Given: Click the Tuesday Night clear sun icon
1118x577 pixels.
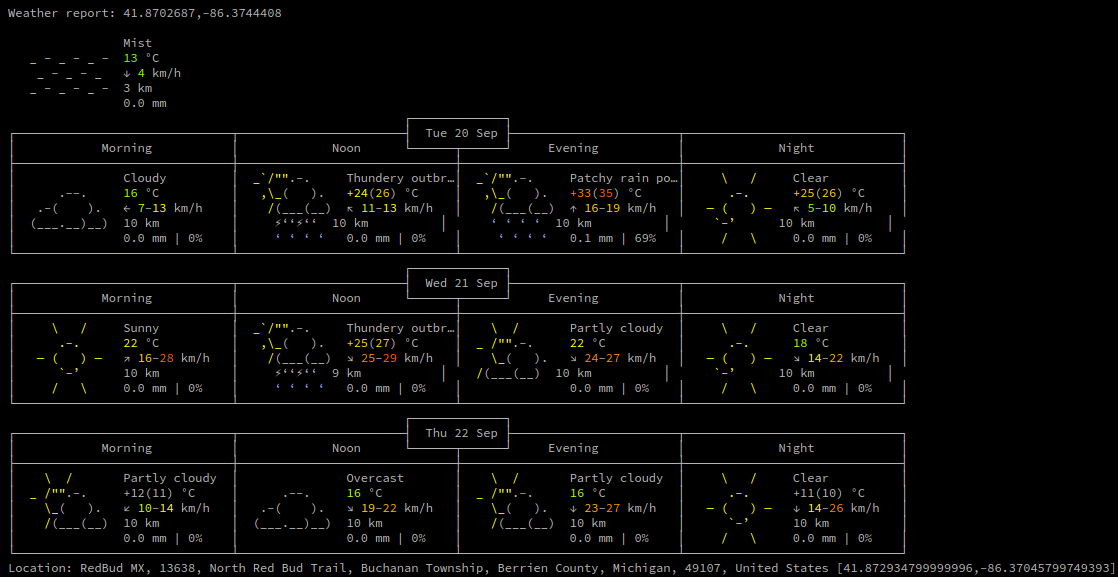Looking at the screenshot, I should pos(739,208).
